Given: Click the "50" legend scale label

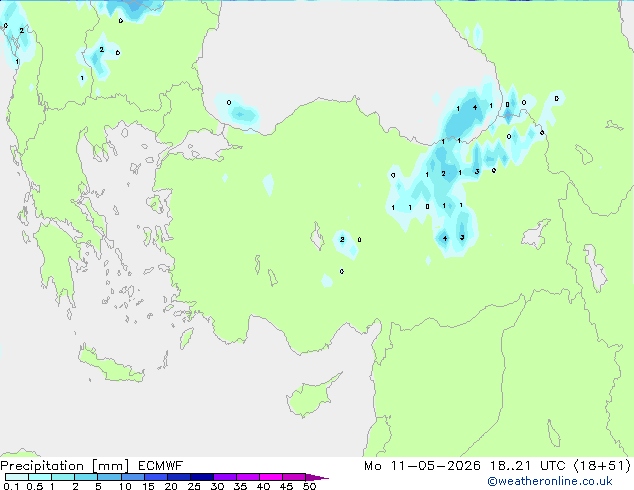Looking at the screenshot, I should coord(310,486).
